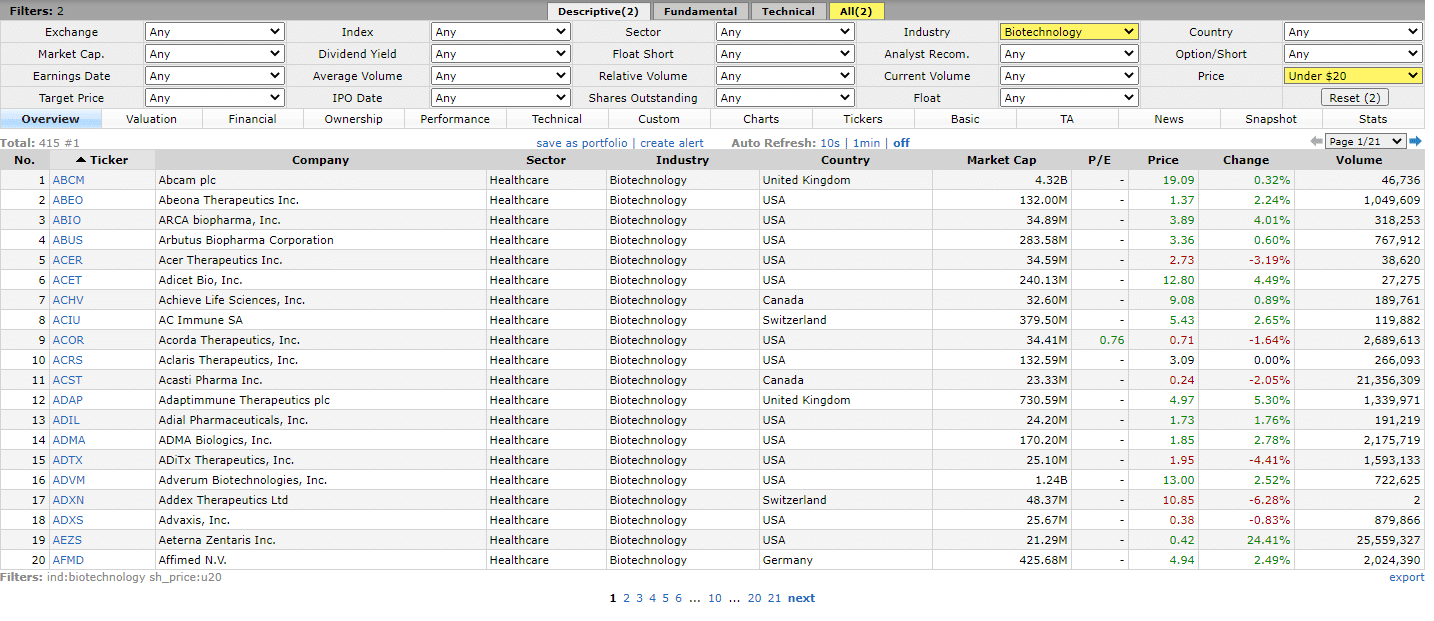Open the Valuation view tab
This screenshot has width=1434, height=621.
click(152, 119)
